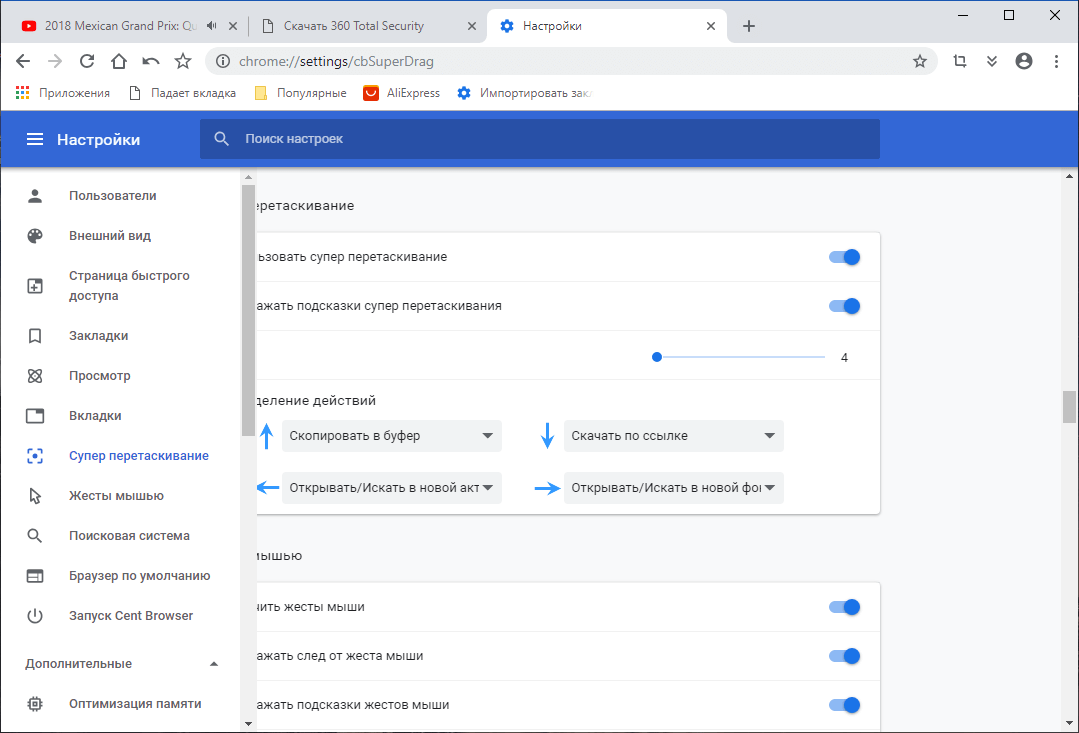
Task: Click the drag distance slider handle
Action: click(657, 356)
